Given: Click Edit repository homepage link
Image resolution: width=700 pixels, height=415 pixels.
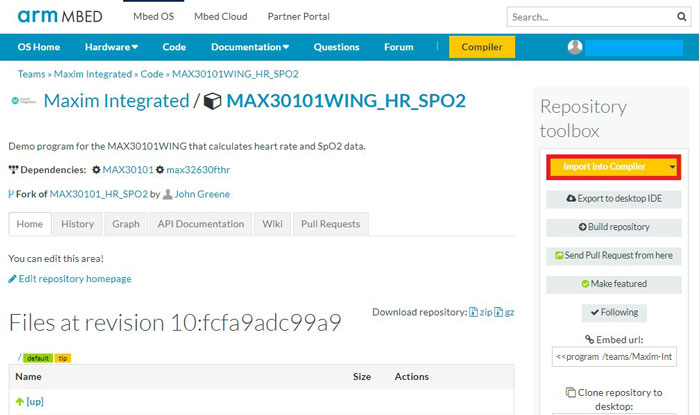Looking at the screenshot, I should pyautogui.click(x=75, y=279).
